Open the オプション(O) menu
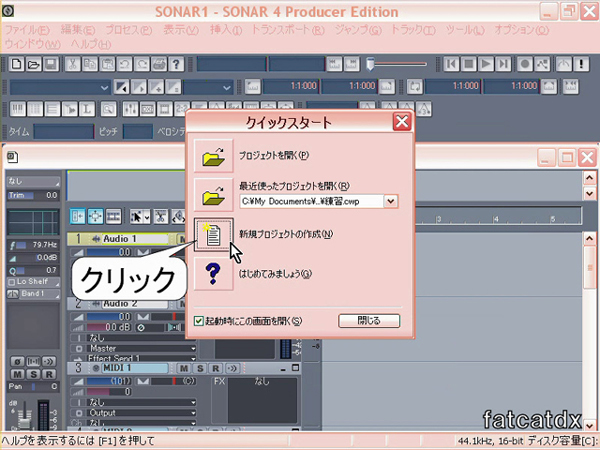 click(521, 30)
